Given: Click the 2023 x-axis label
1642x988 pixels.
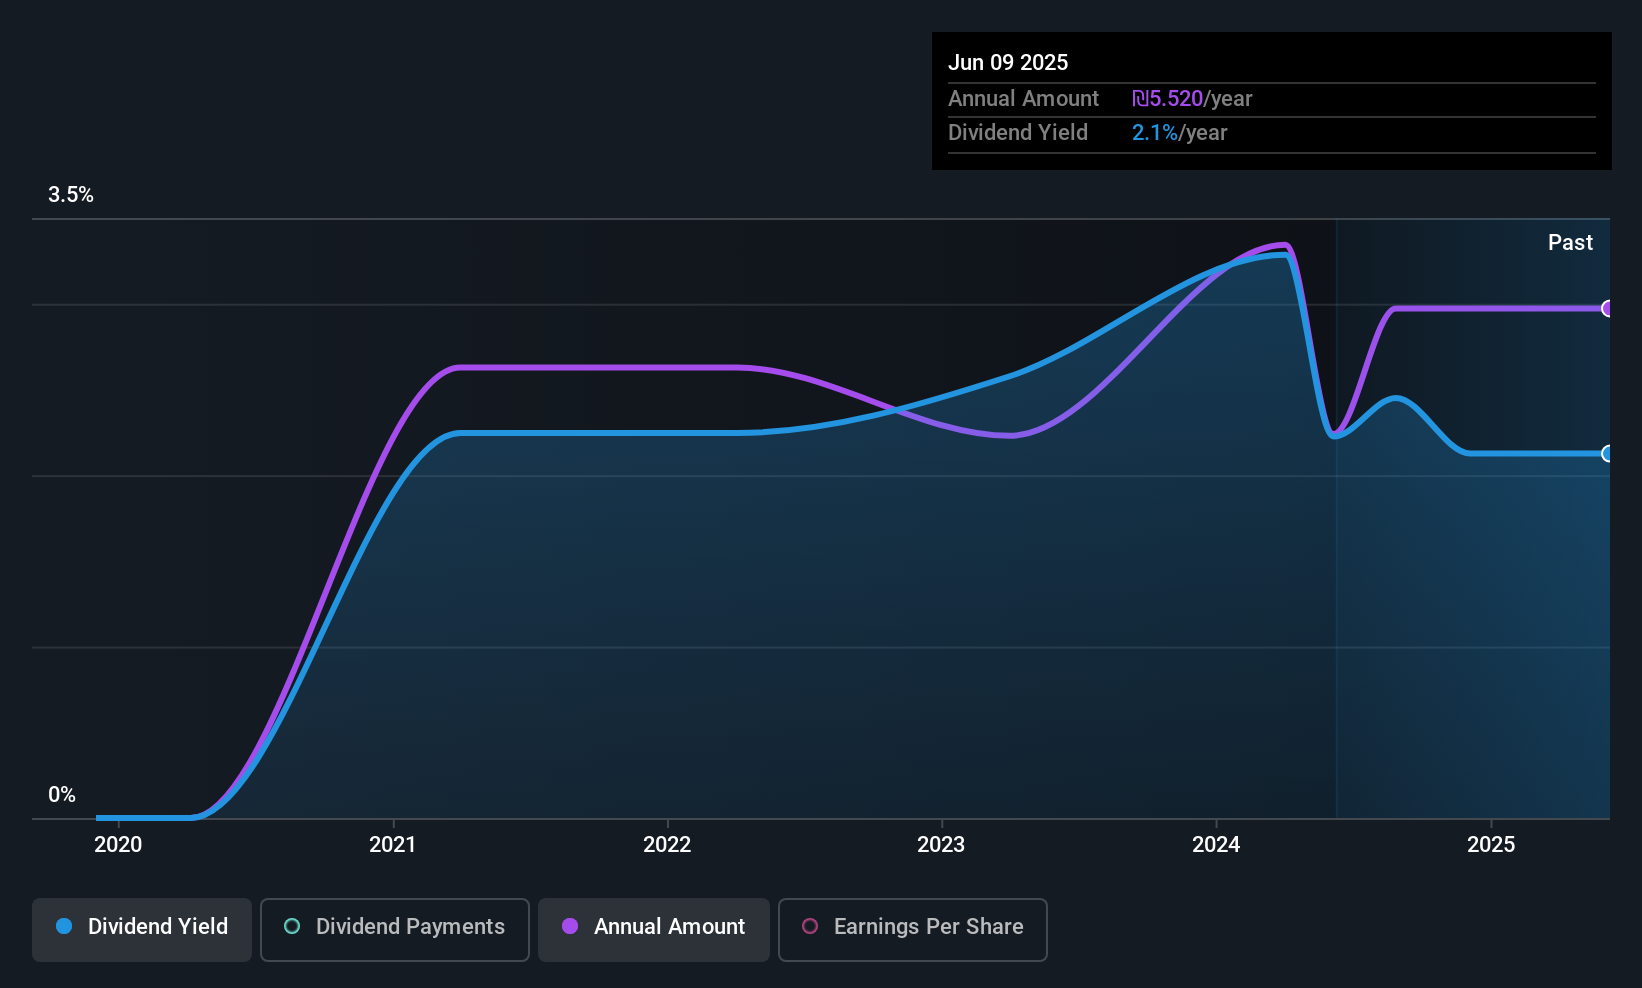Looking at the screenshot, I should click(x=941, y=845).
